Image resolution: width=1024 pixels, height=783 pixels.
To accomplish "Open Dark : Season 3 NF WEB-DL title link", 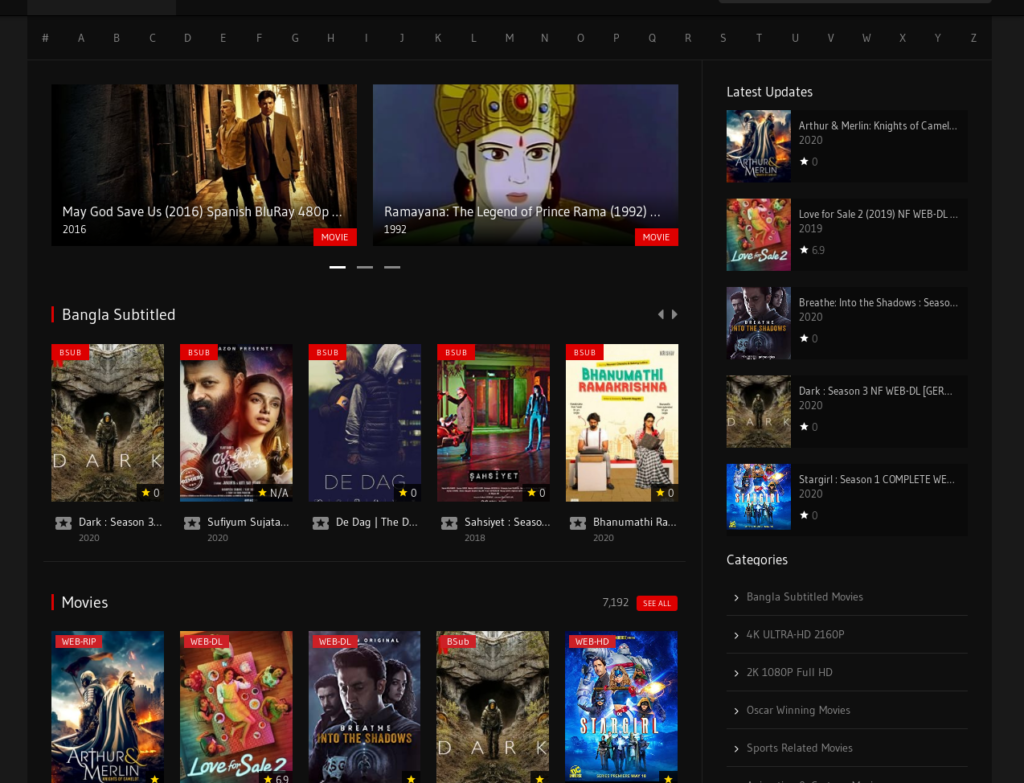I will click(875, 391).
